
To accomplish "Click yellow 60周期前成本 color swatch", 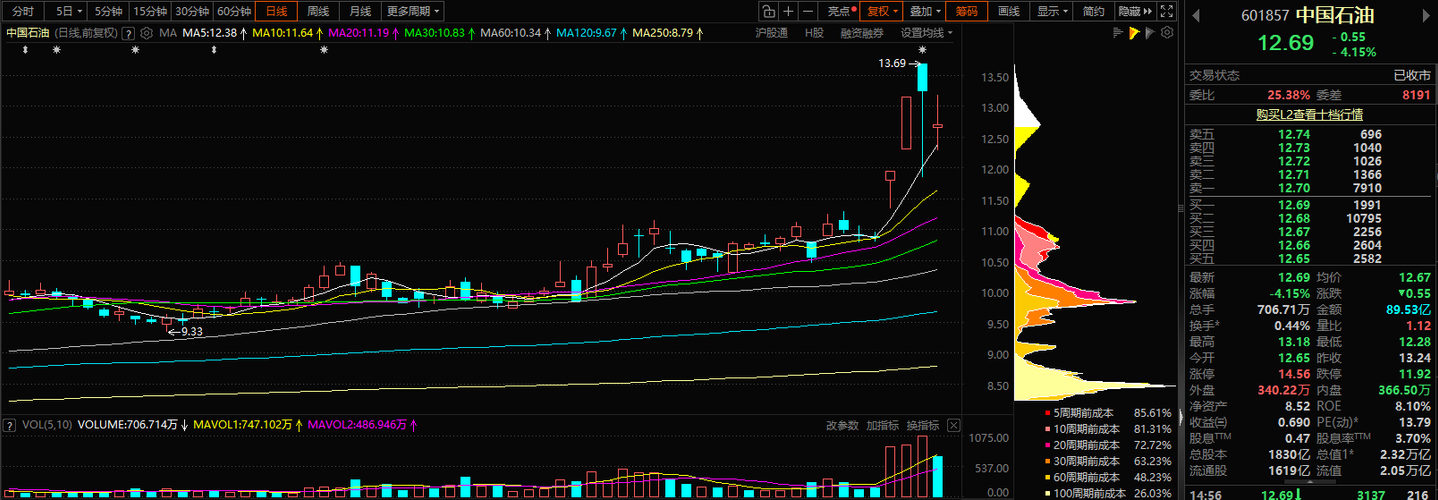I will pyautogui.click(x=1048, y=477).
